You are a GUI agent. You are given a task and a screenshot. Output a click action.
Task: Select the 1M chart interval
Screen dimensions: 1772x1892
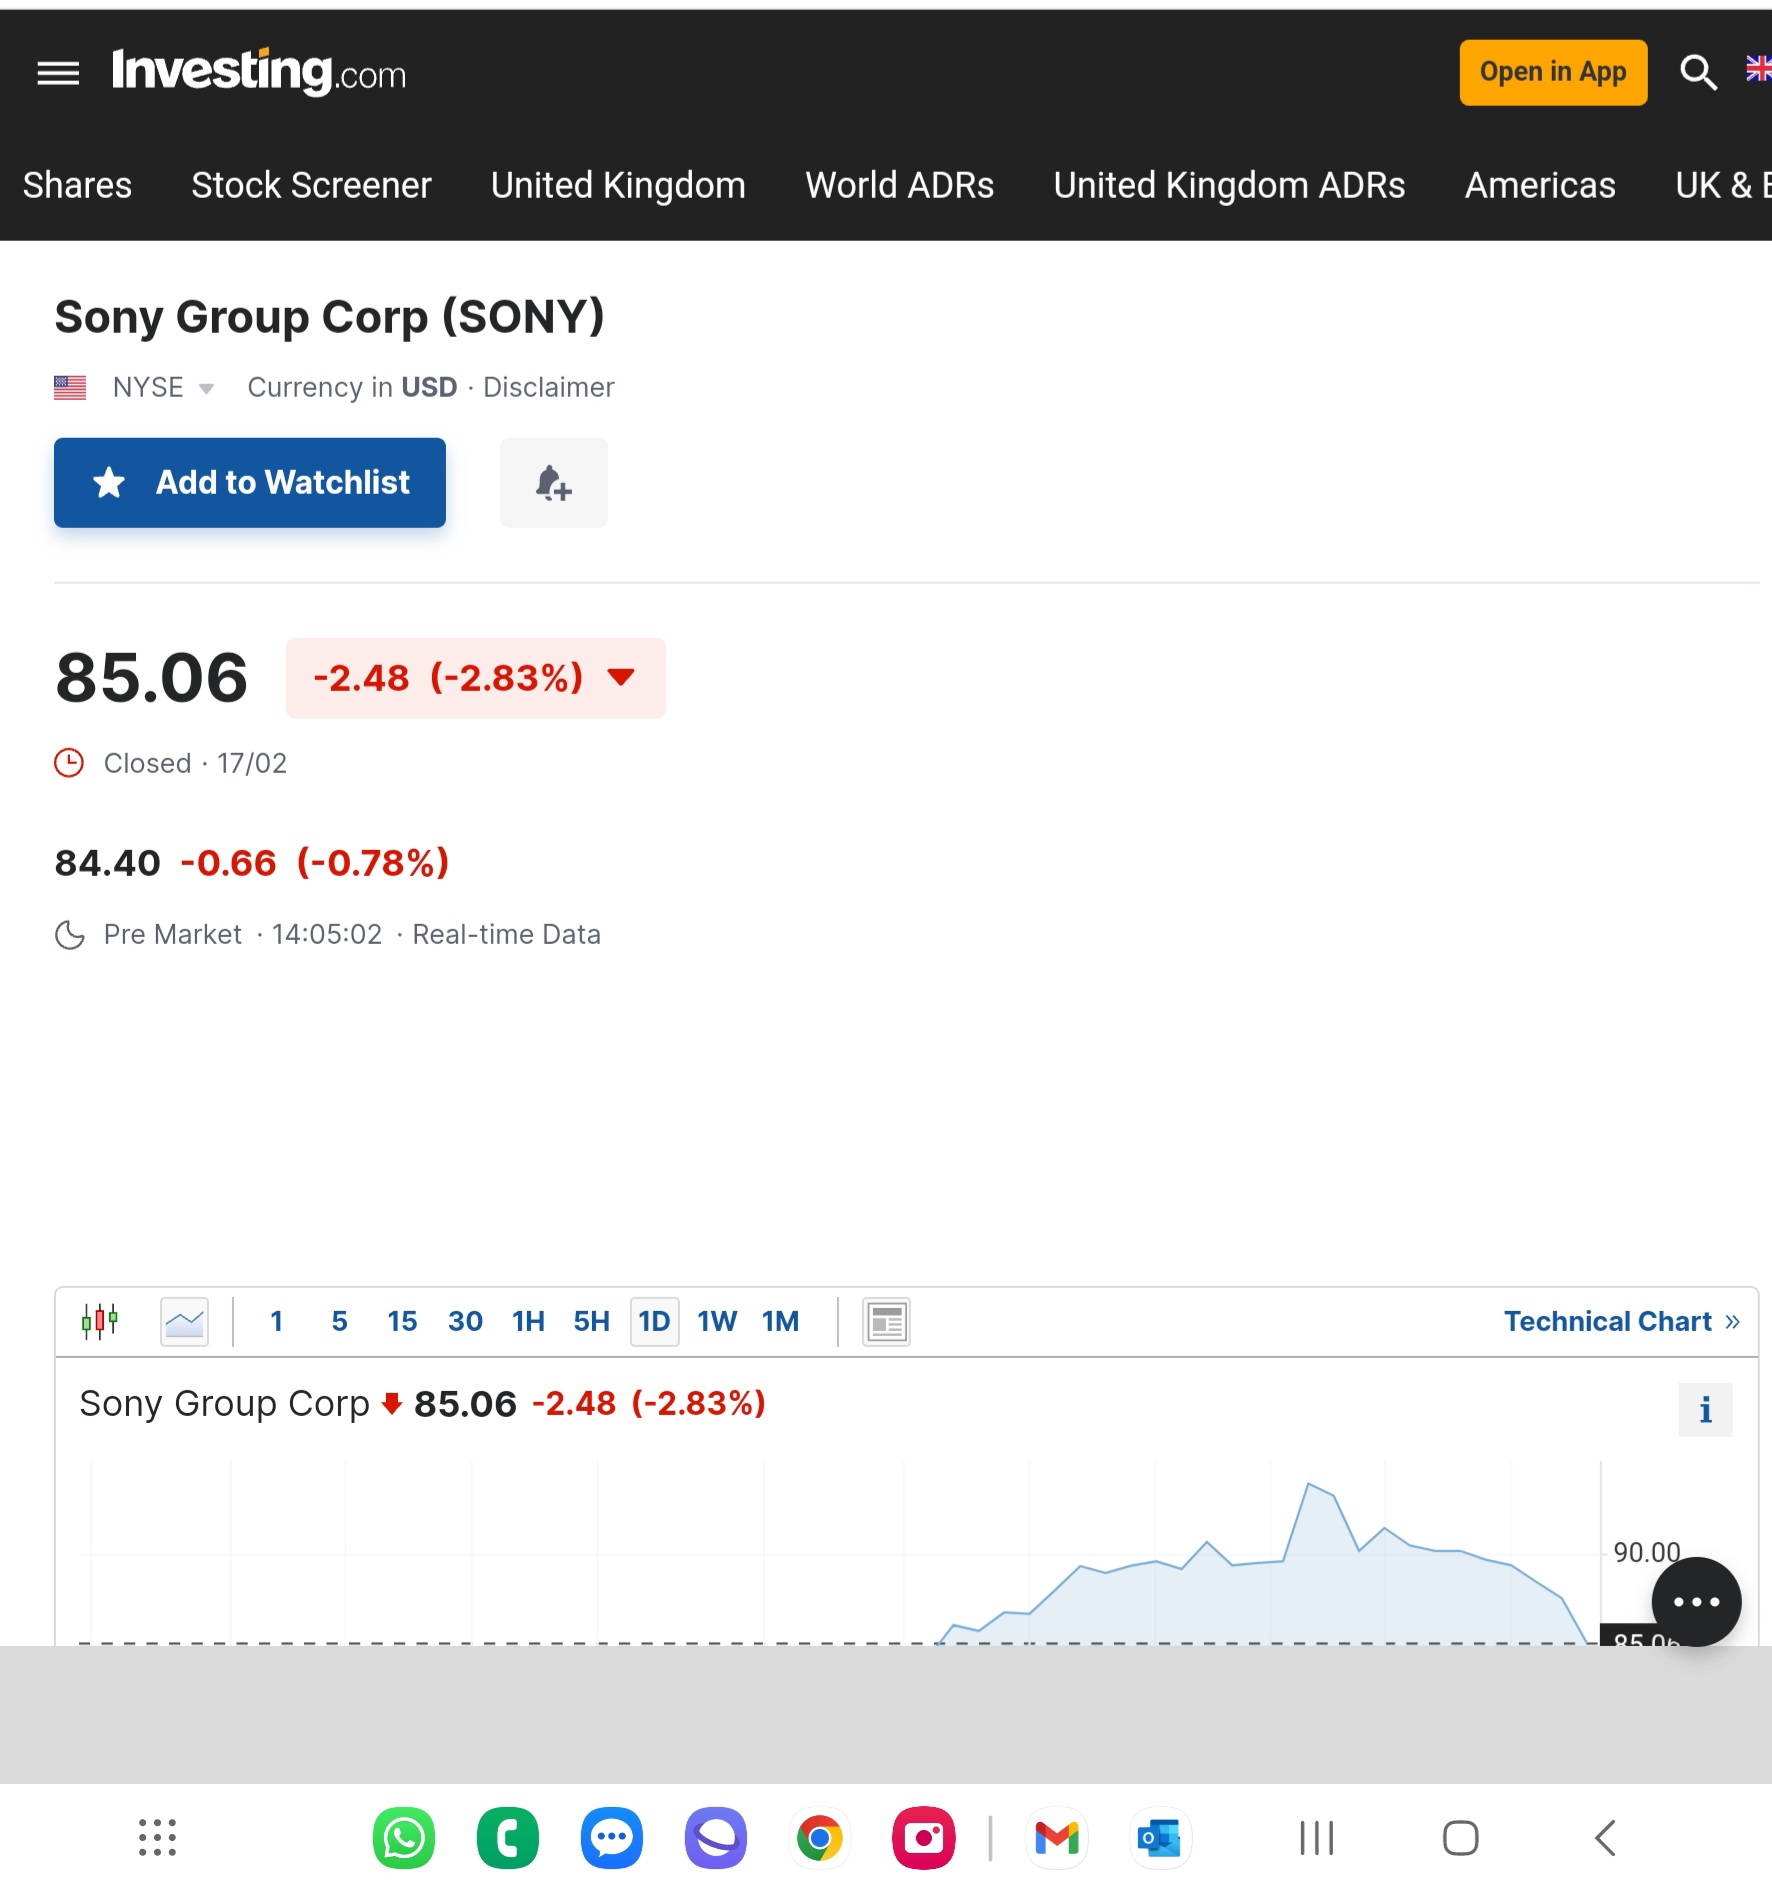pyautogui.click(x=780, y=1321)
